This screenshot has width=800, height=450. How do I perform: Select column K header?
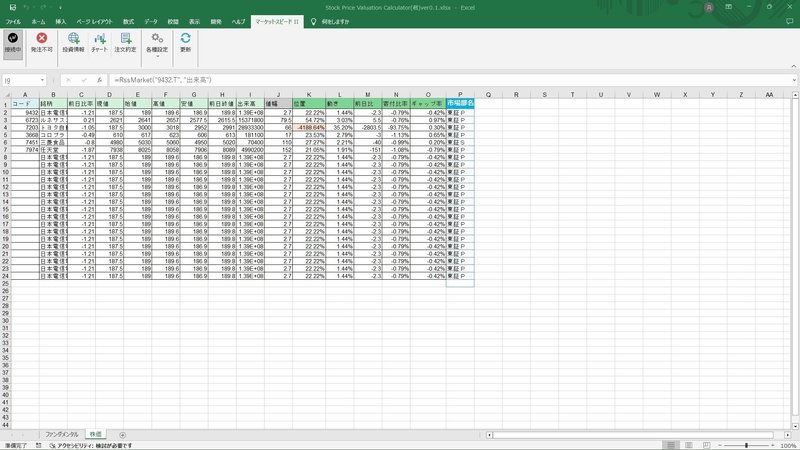309,95
